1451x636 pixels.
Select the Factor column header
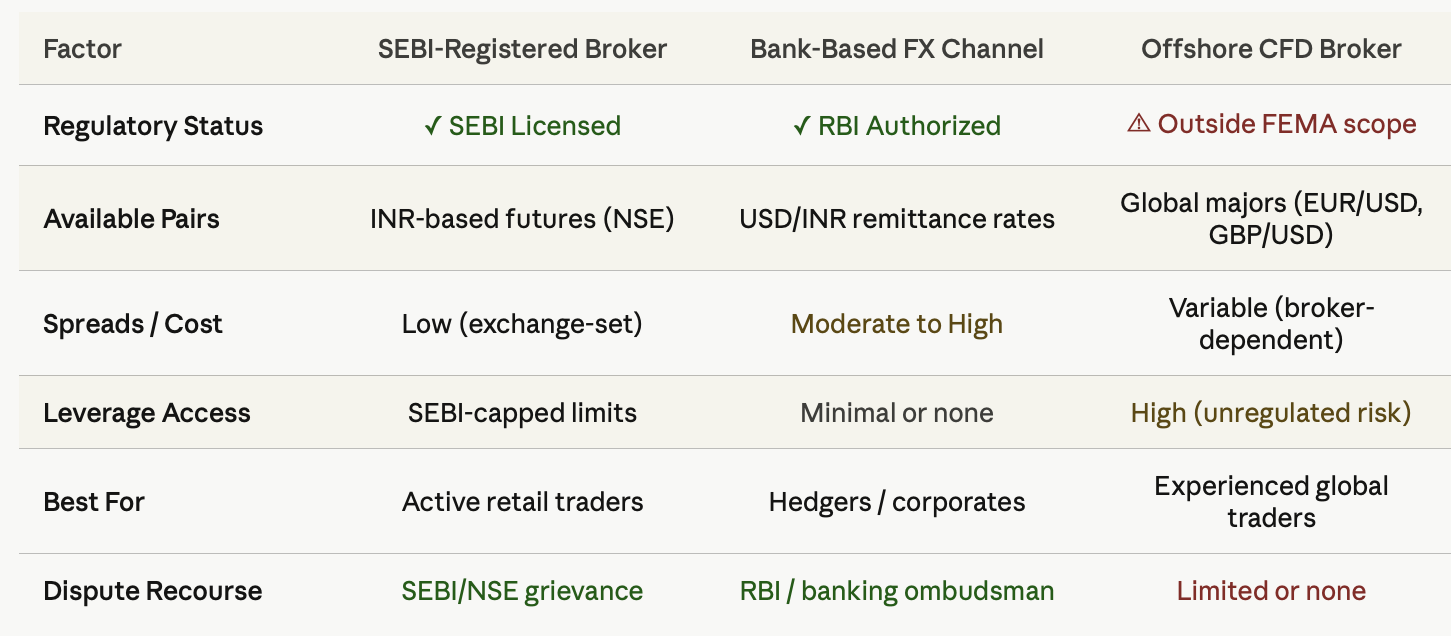[83, 49]
